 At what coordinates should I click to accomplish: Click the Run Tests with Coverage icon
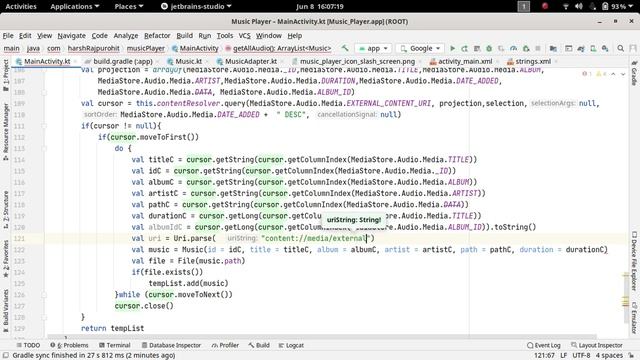(501, 48)
